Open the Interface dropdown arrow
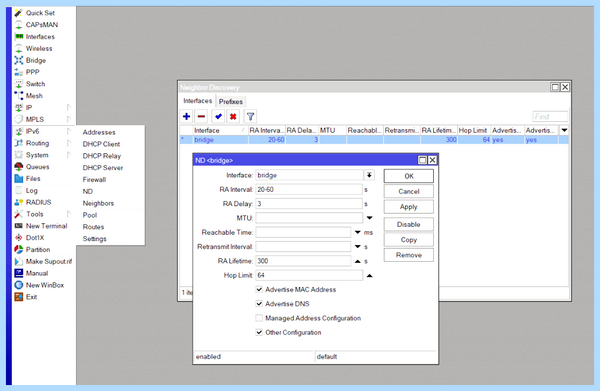 (369, 175)
